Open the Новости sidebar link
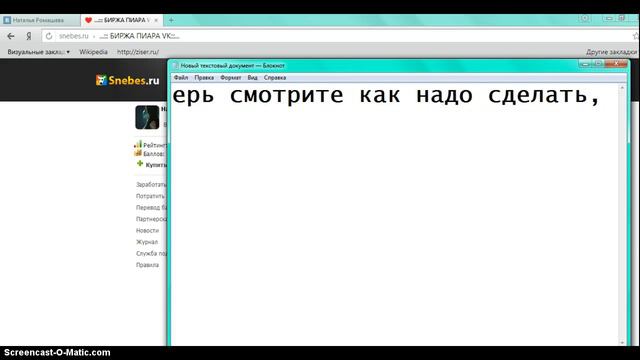 coord(147,230)
